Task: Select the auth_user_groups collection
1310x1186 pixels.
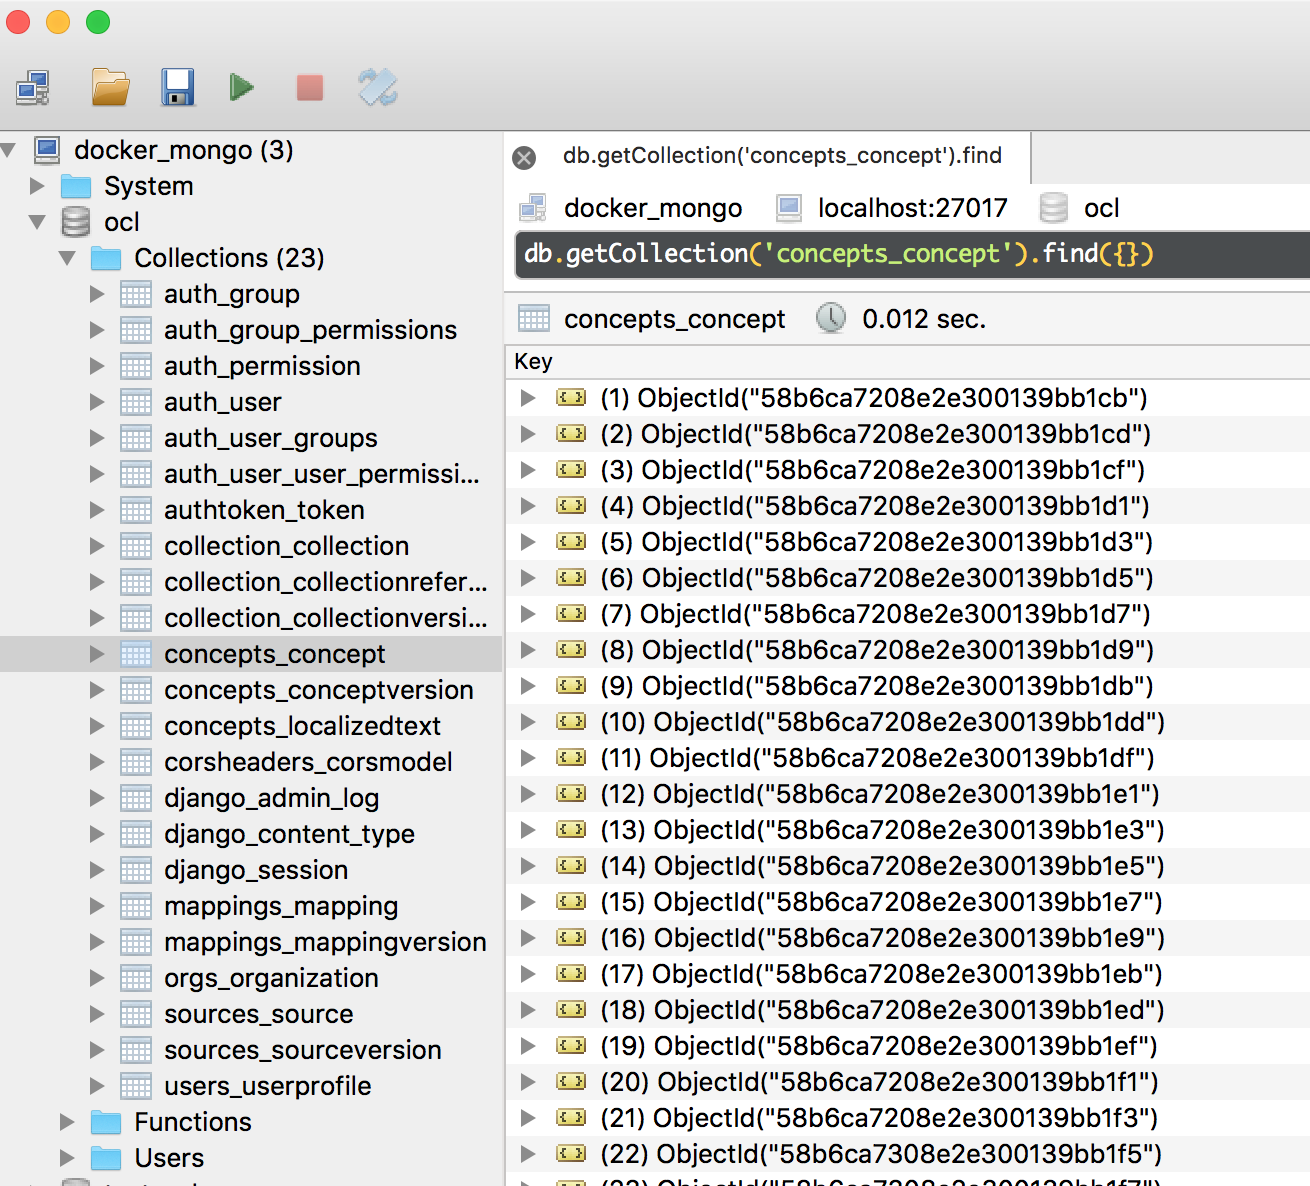Action: click(270, 438)
